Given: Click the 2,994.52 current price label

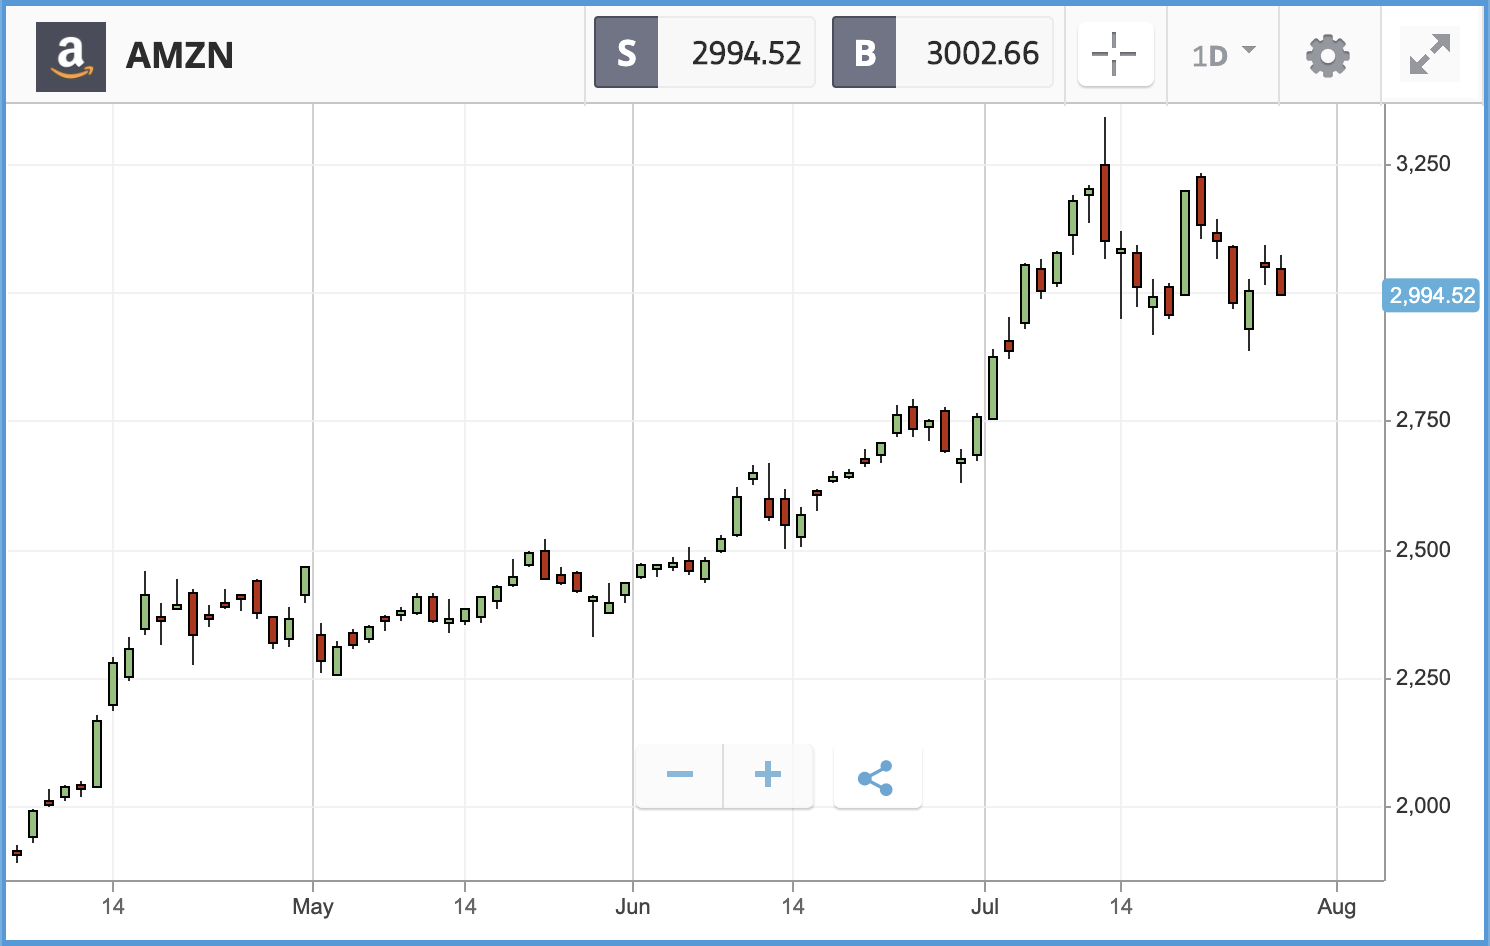Looking at the screenshot, I should (1432, 296).
